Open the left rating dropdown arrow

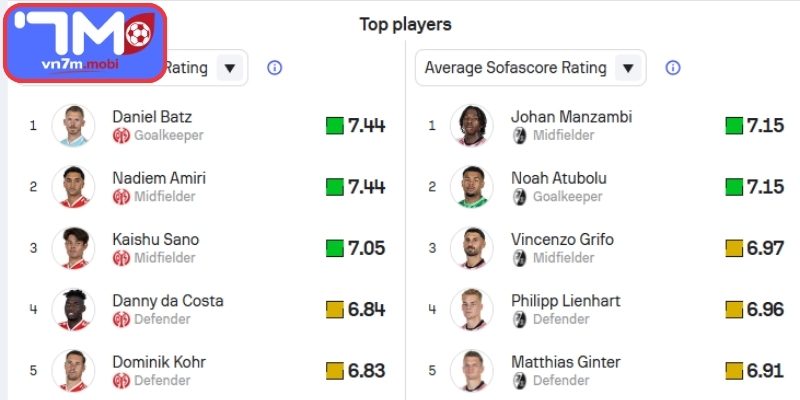230,68
